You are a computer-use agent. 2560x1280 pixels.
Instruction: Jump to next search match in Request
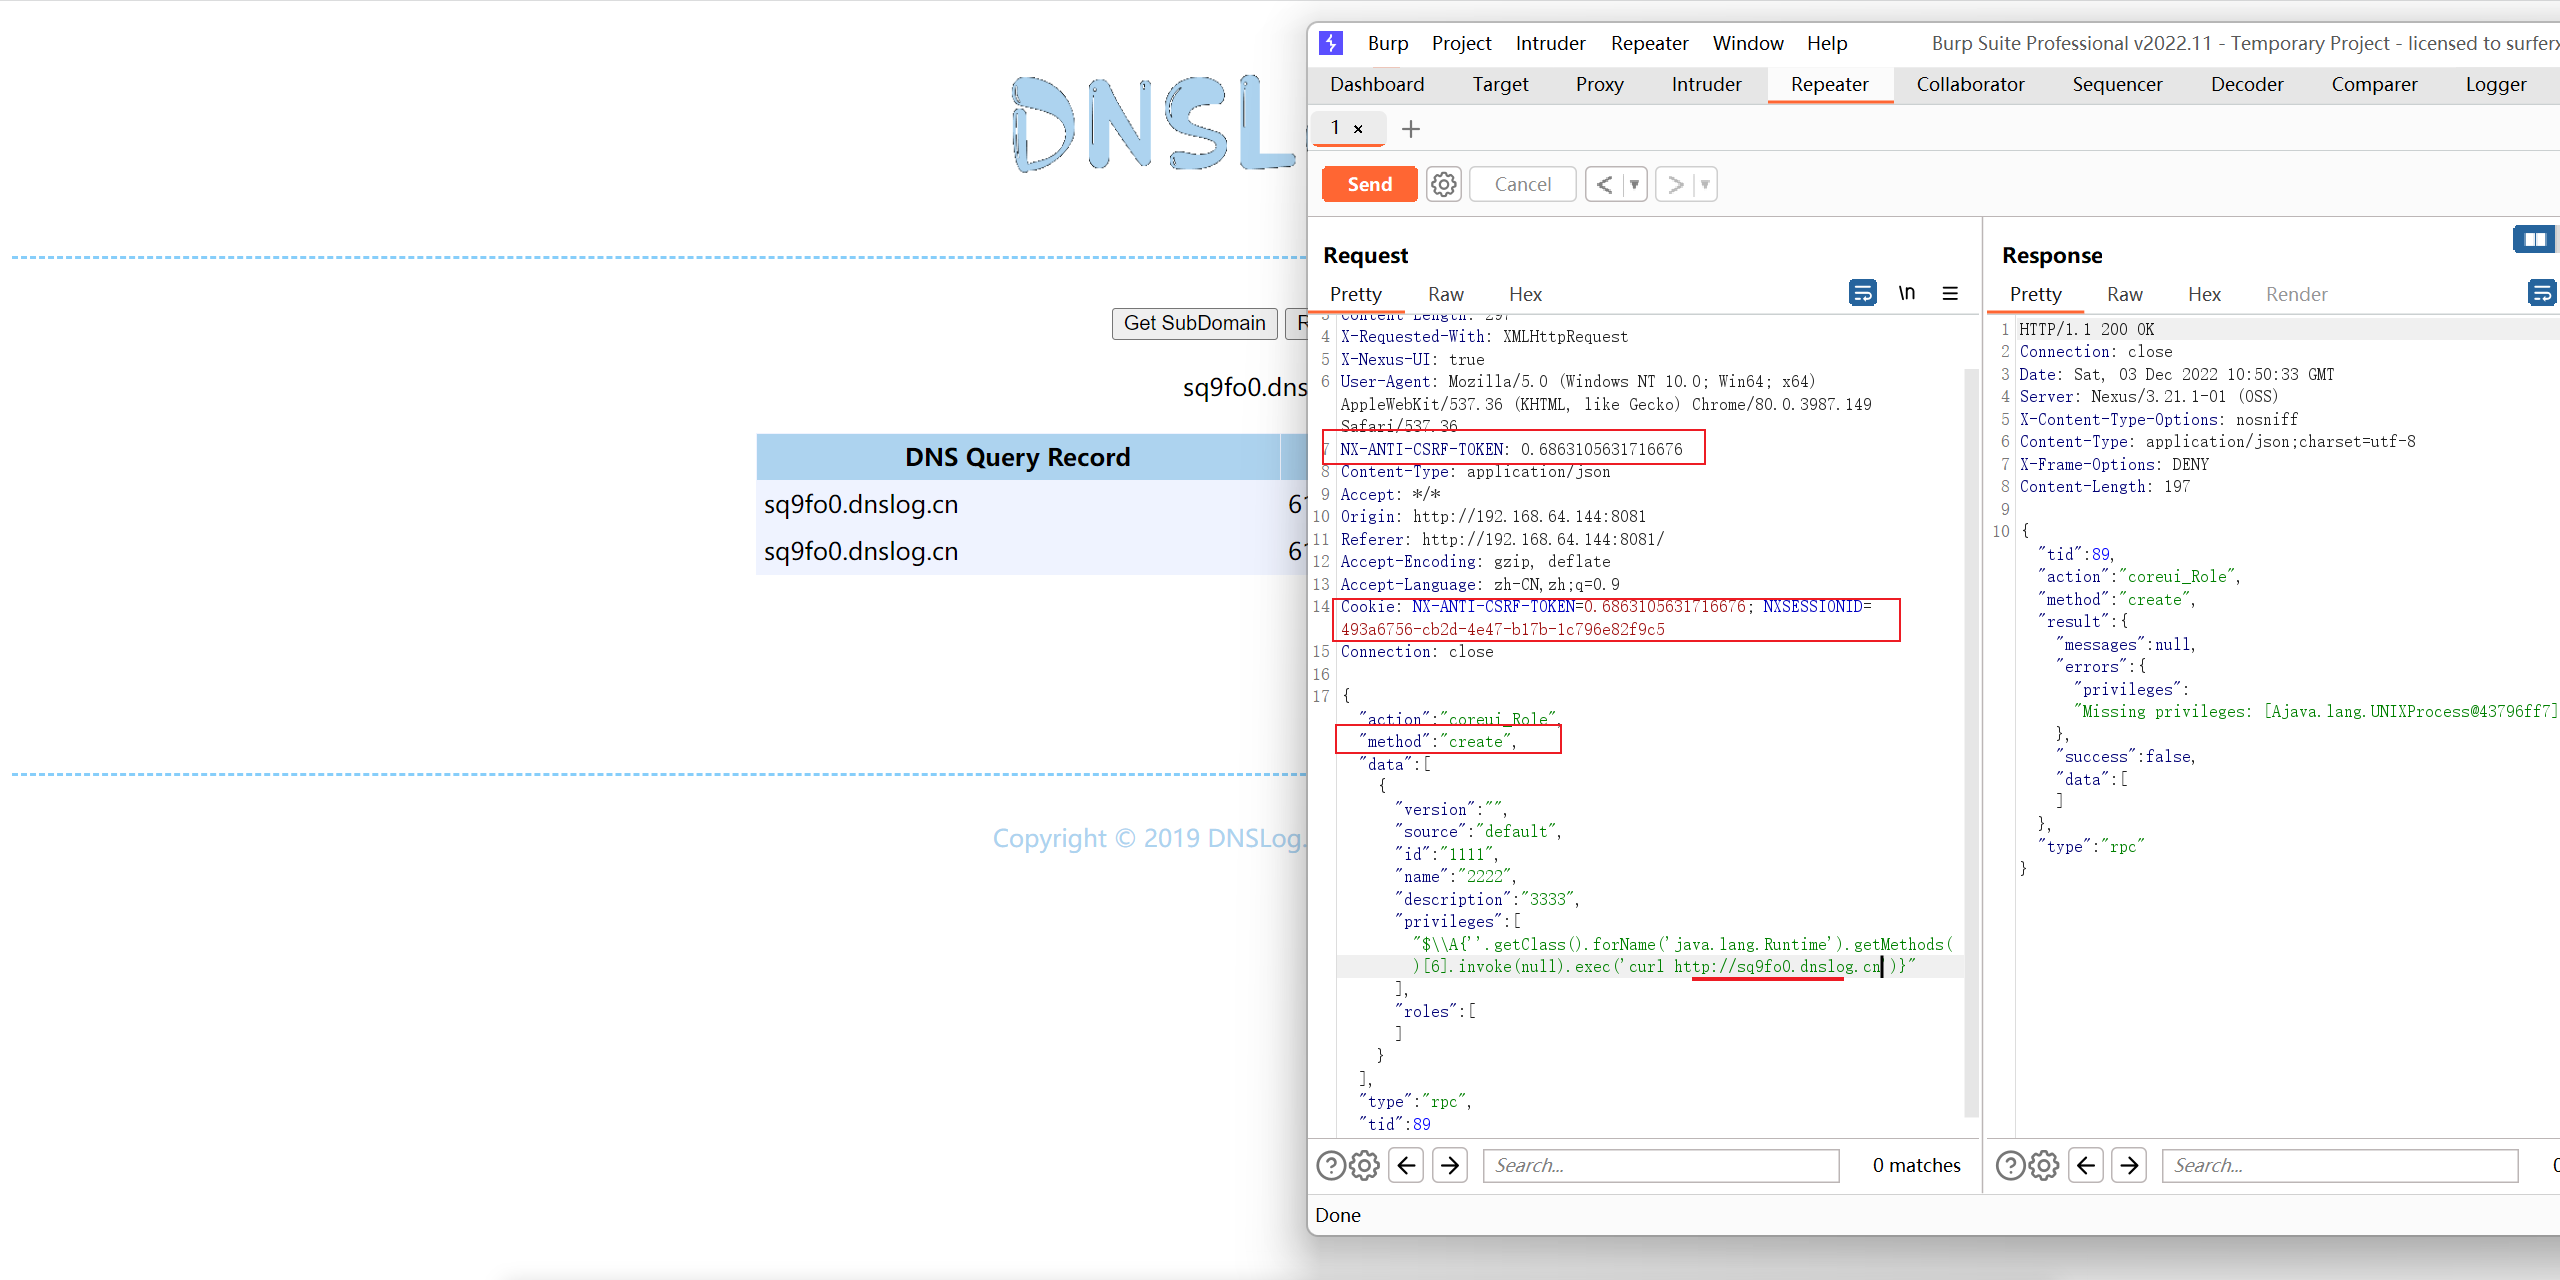(1450, 1165)
